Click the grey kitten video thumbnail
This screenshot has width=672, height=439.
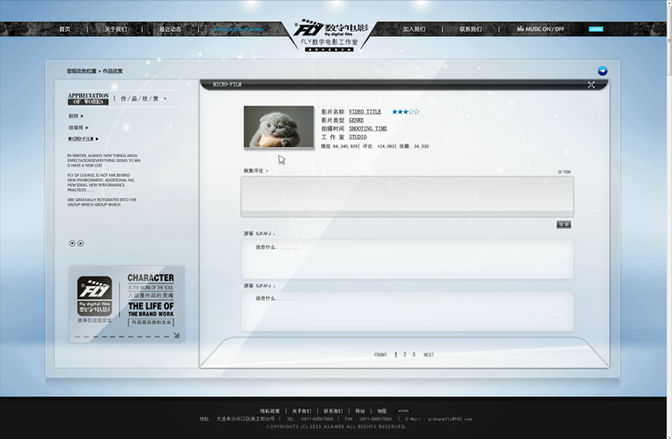point(278,127)
